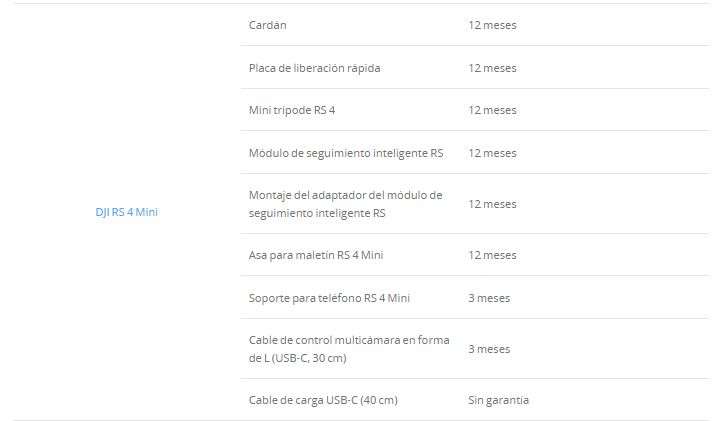
Task: Select 12 meses beside Montaje del adaptador
Action: 492,204
